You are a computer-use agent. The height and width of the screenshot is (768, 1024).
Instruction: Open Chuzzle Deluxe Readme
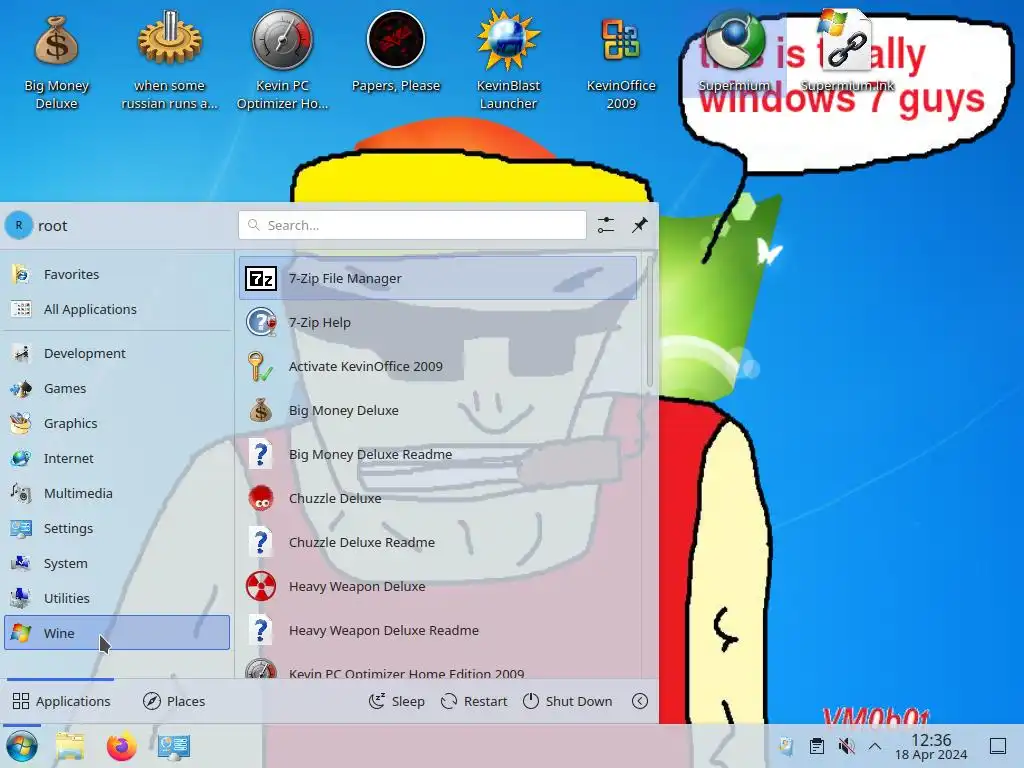tap(438, 542)
